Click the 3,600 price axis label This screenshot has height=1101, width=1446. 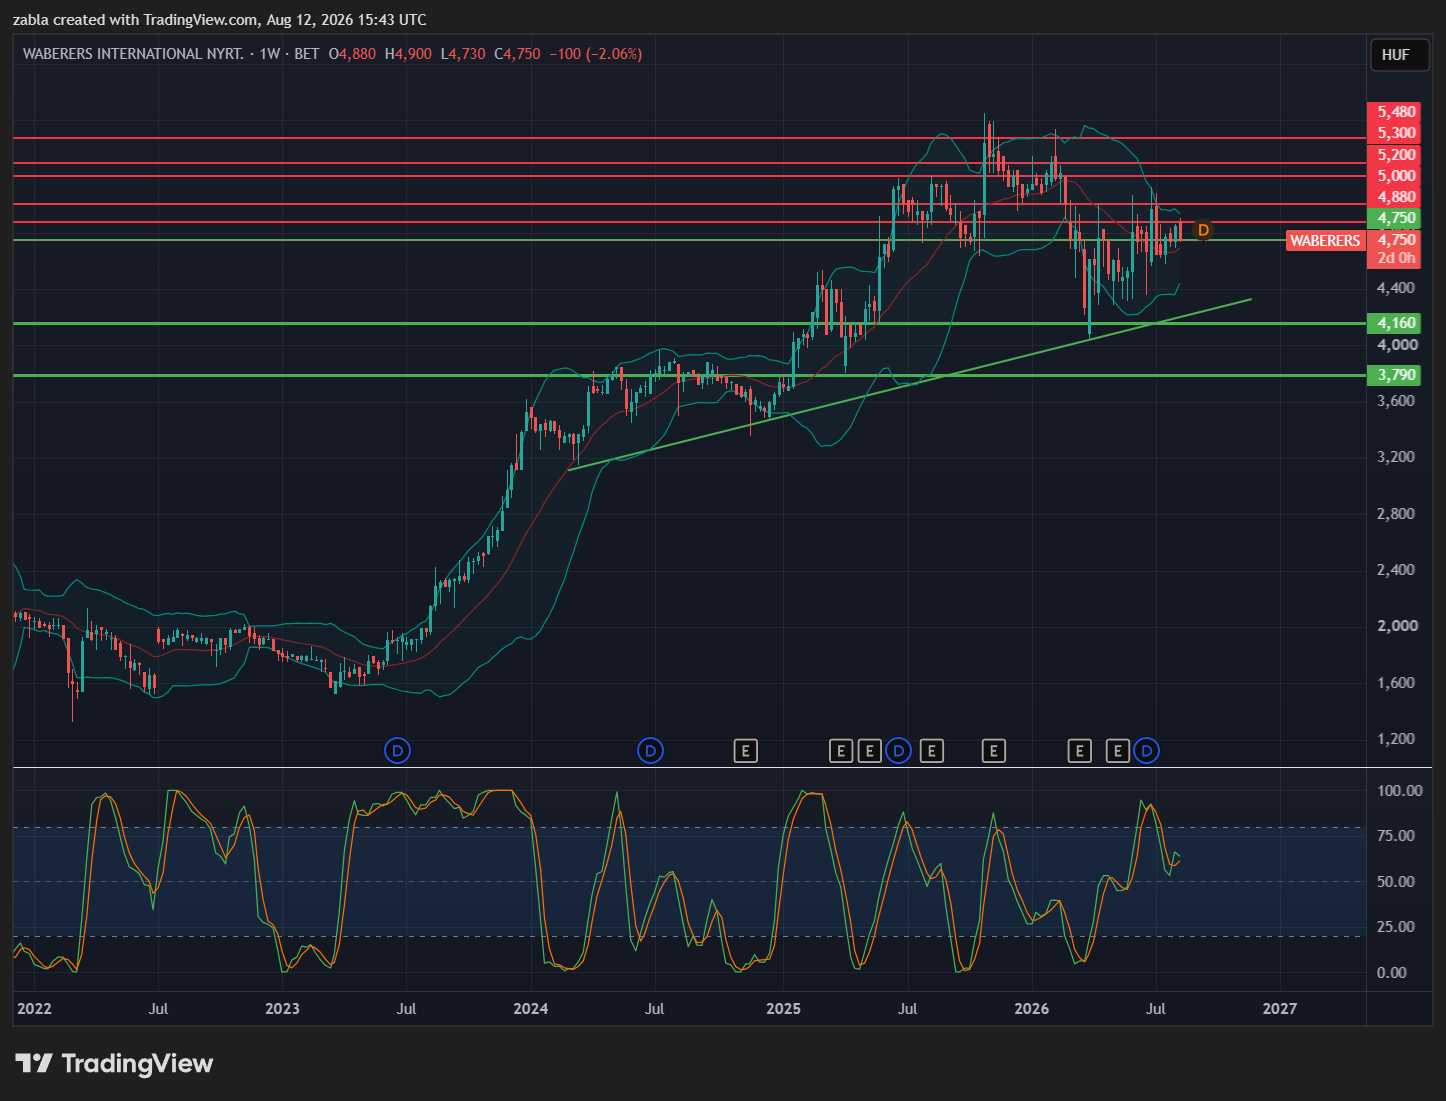tap(1396, 401)
